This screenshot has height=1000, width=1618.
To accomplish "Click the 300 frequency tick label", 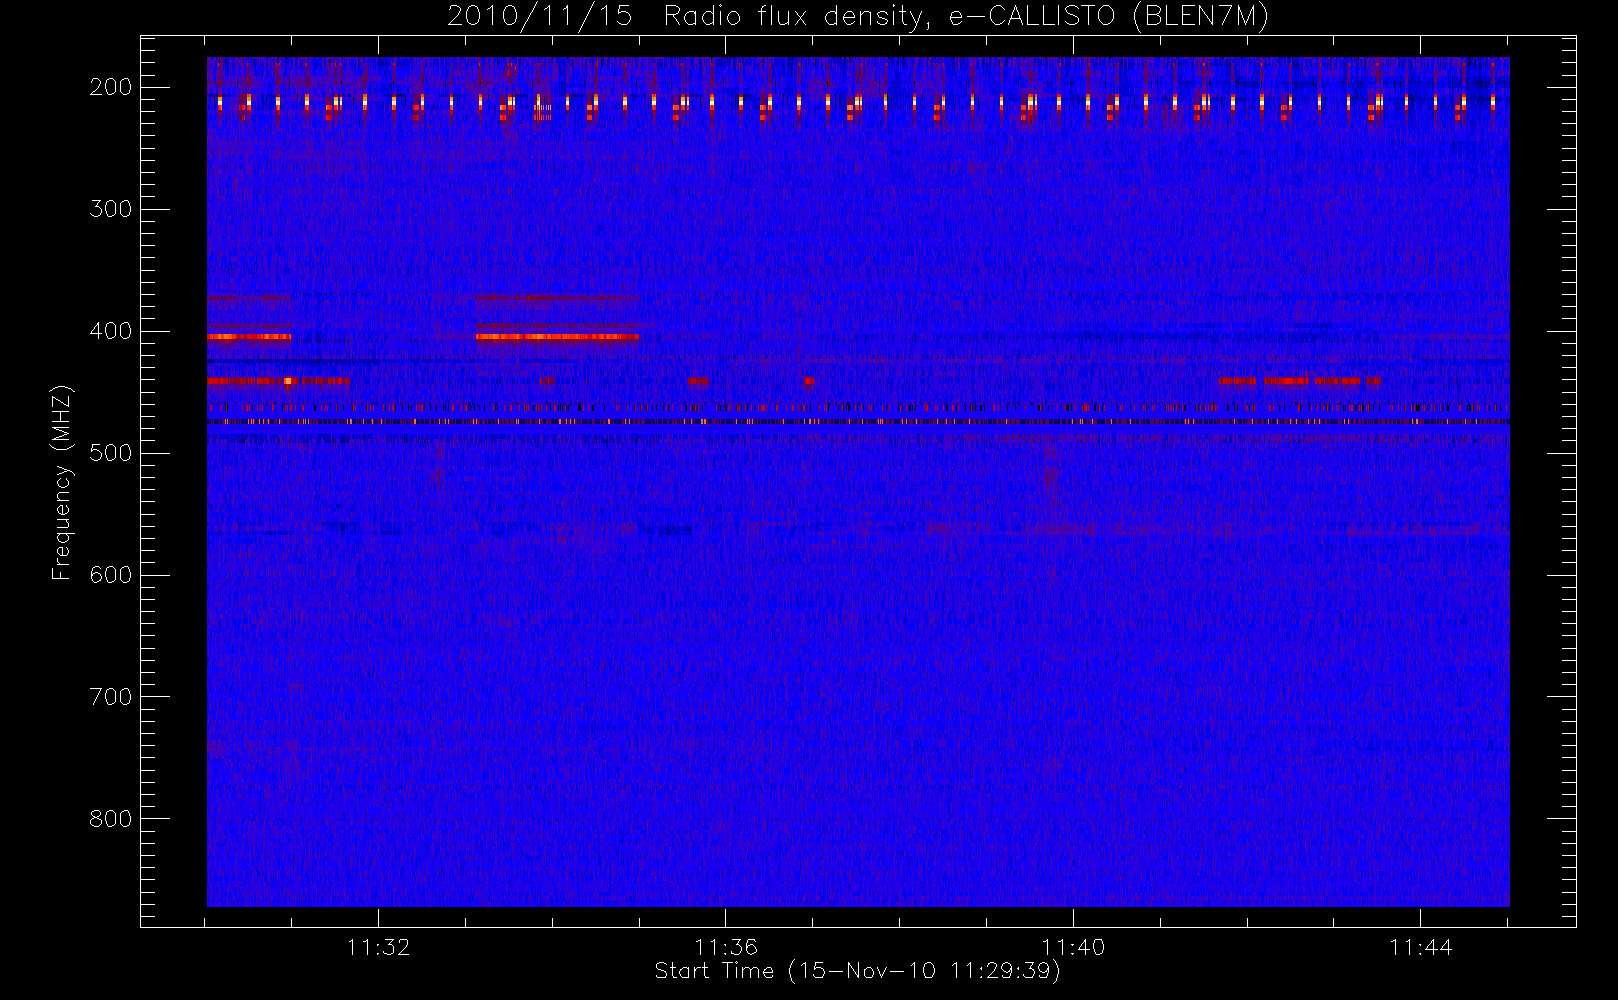I will click(110, 209).
